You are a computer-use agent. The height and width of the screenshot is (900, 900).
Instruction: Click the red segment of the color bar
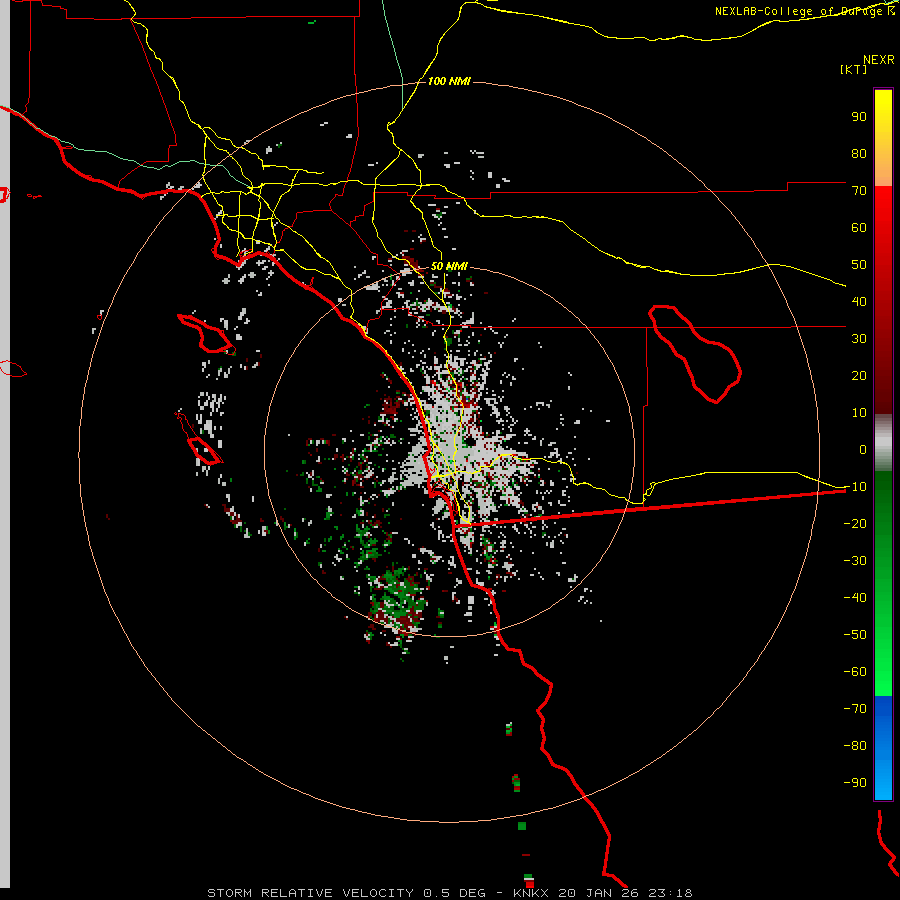(x=883, y=300)
